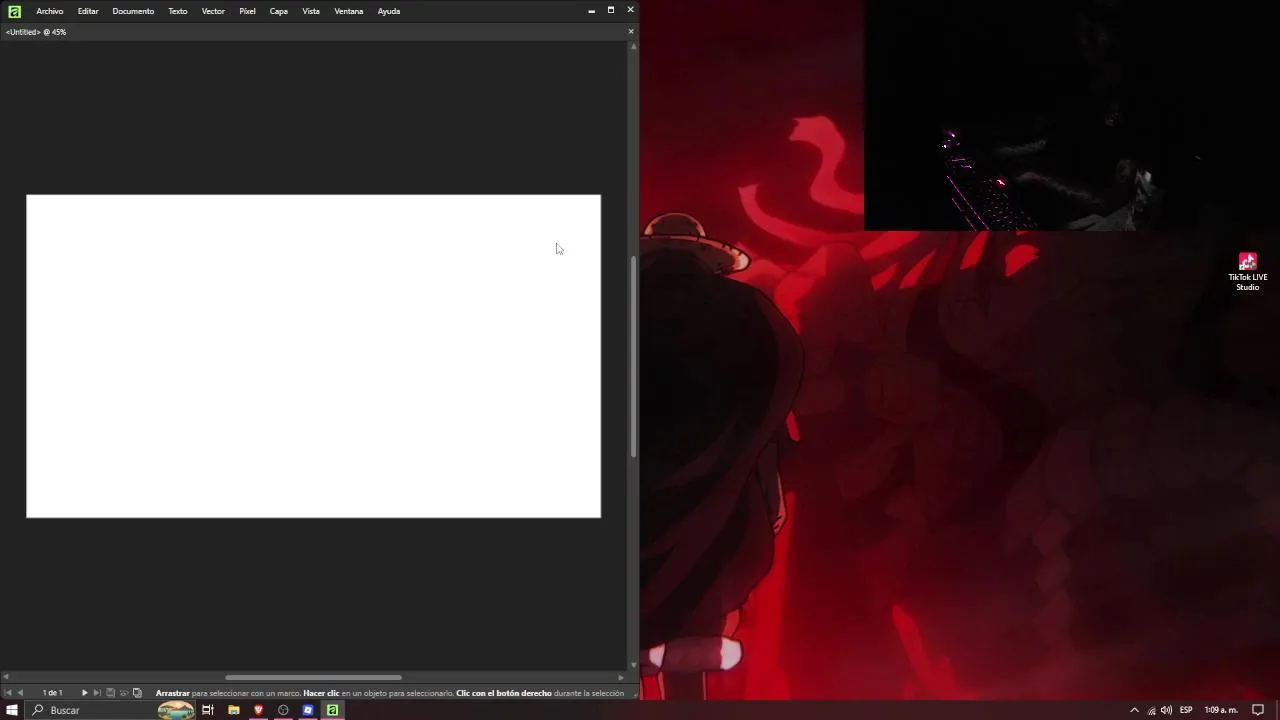Close the Affinity window
The height and width of the screenshot is (720, 1280).
pyautogui.click(x=630, y=10)
